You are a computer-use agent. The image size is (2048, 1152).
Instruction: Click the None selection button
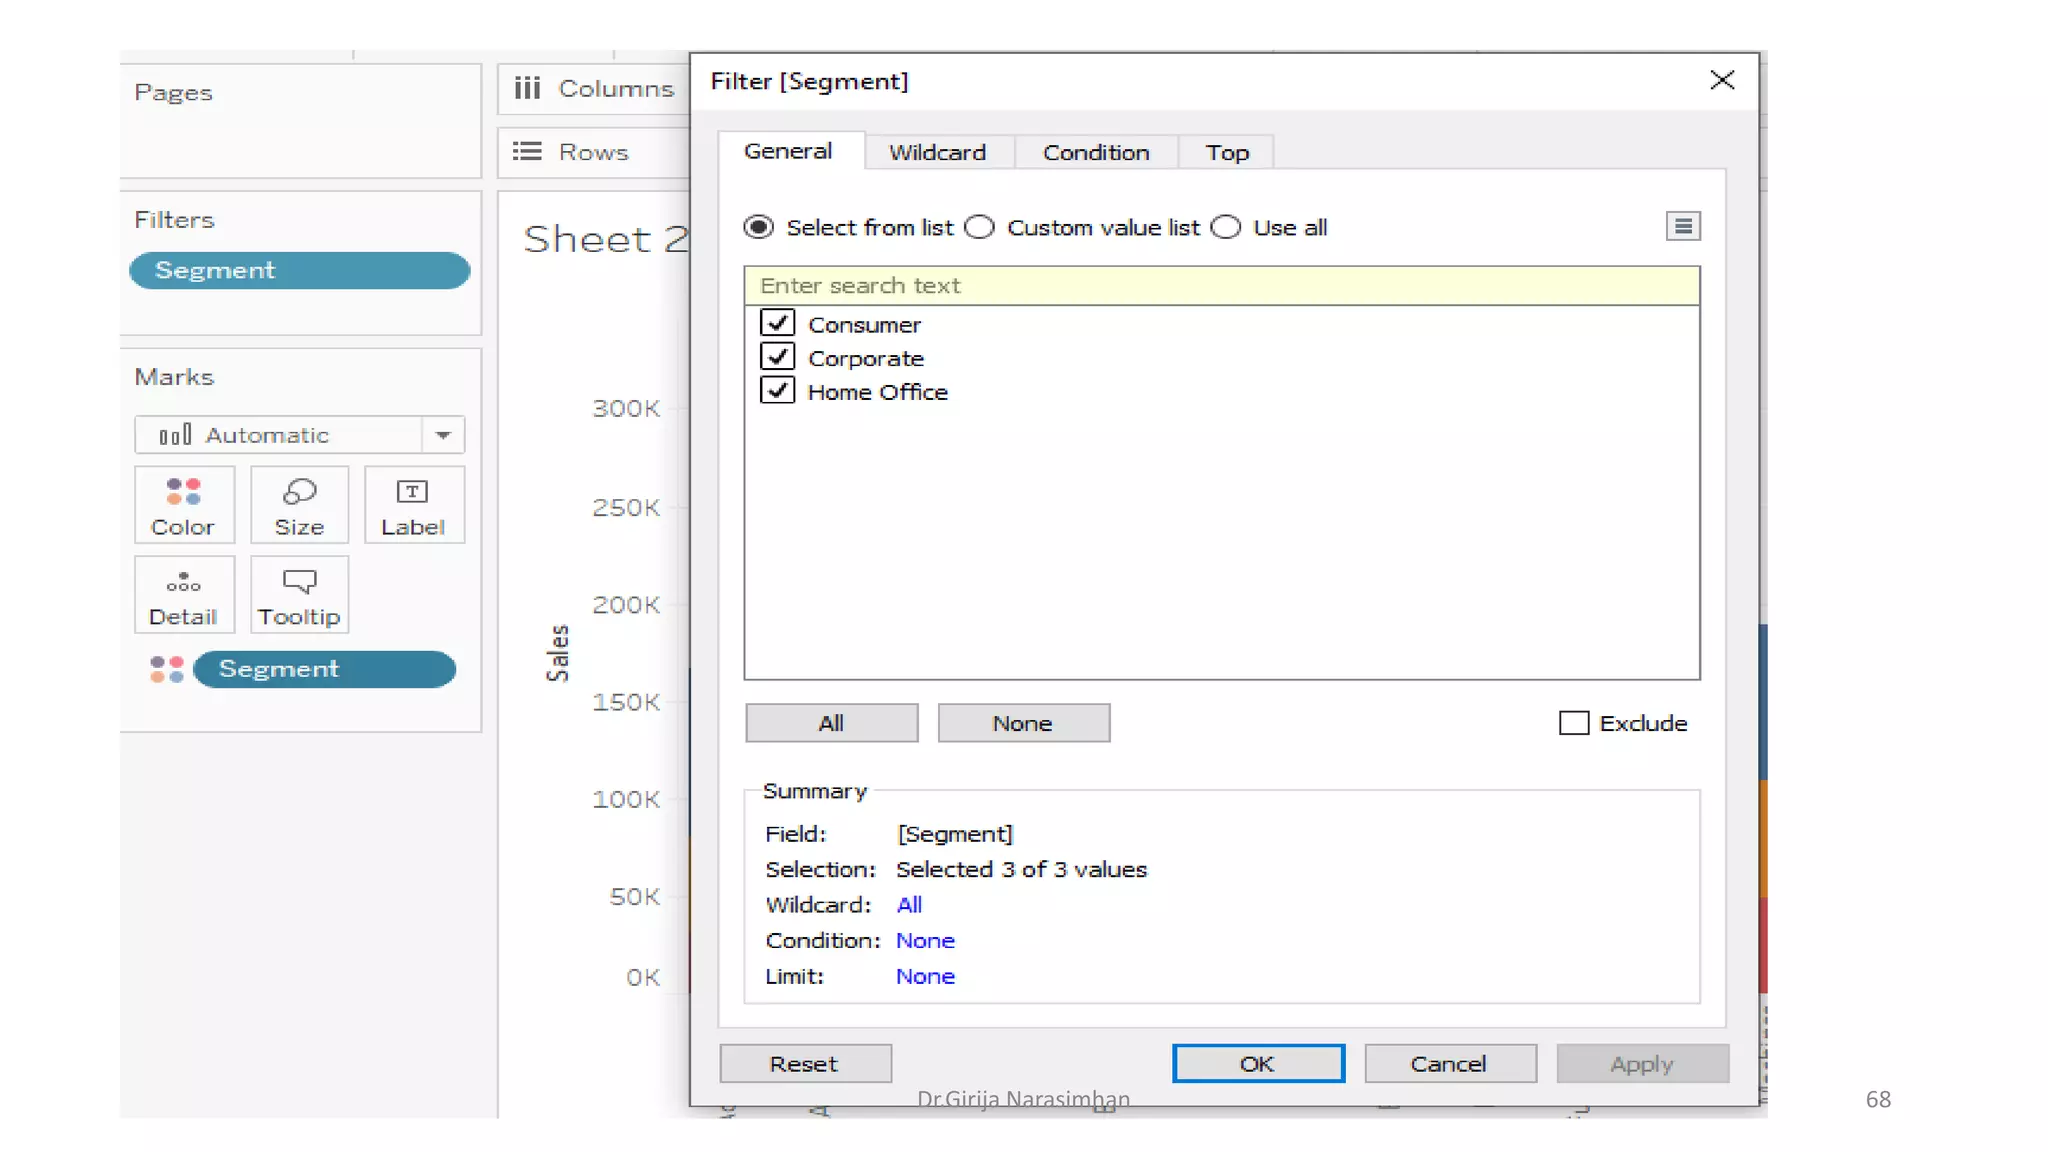pos(1023,723)
